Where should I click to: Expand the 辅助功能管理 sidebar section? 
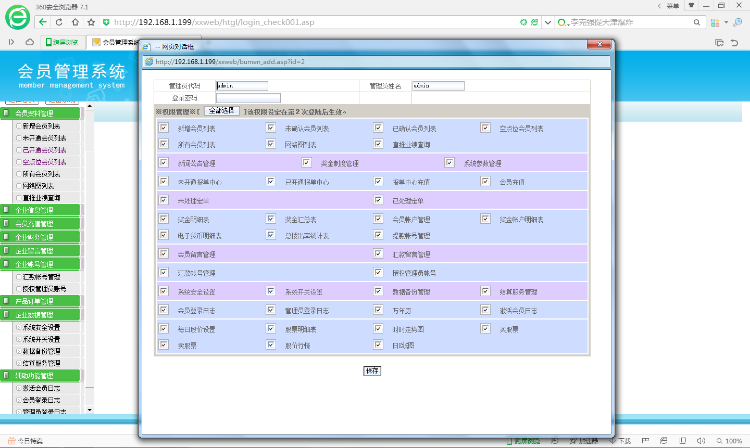coord(40,375)
